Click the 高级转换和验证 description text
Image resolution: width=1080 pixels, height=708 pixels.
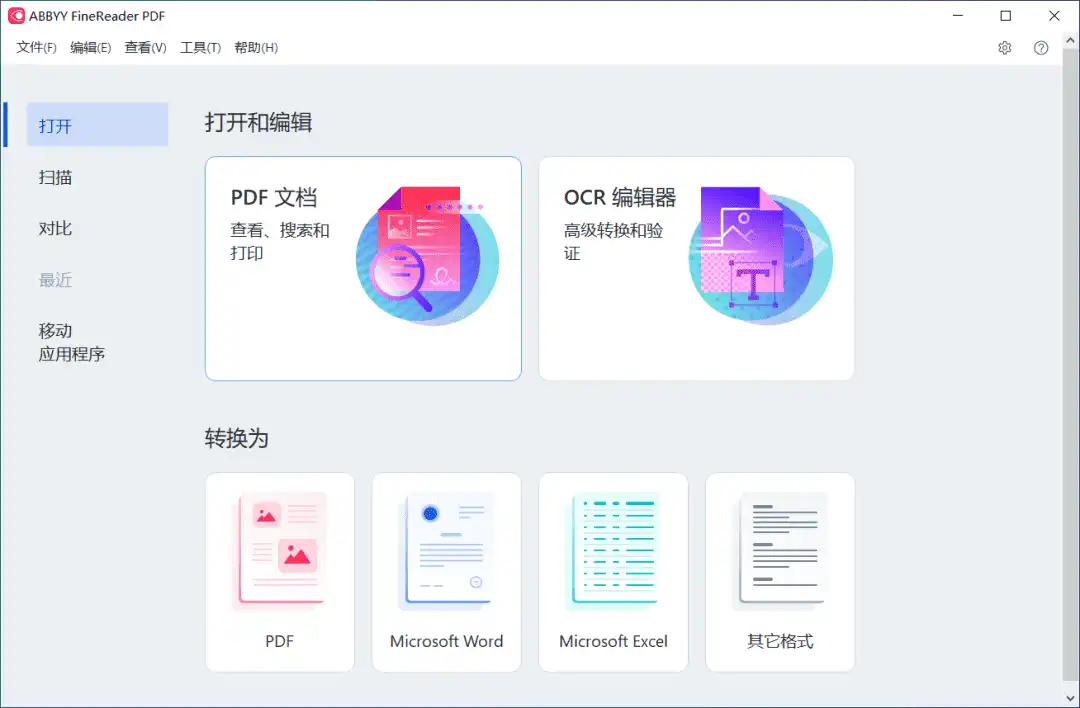pyautogui.click(x=613, y=242)
